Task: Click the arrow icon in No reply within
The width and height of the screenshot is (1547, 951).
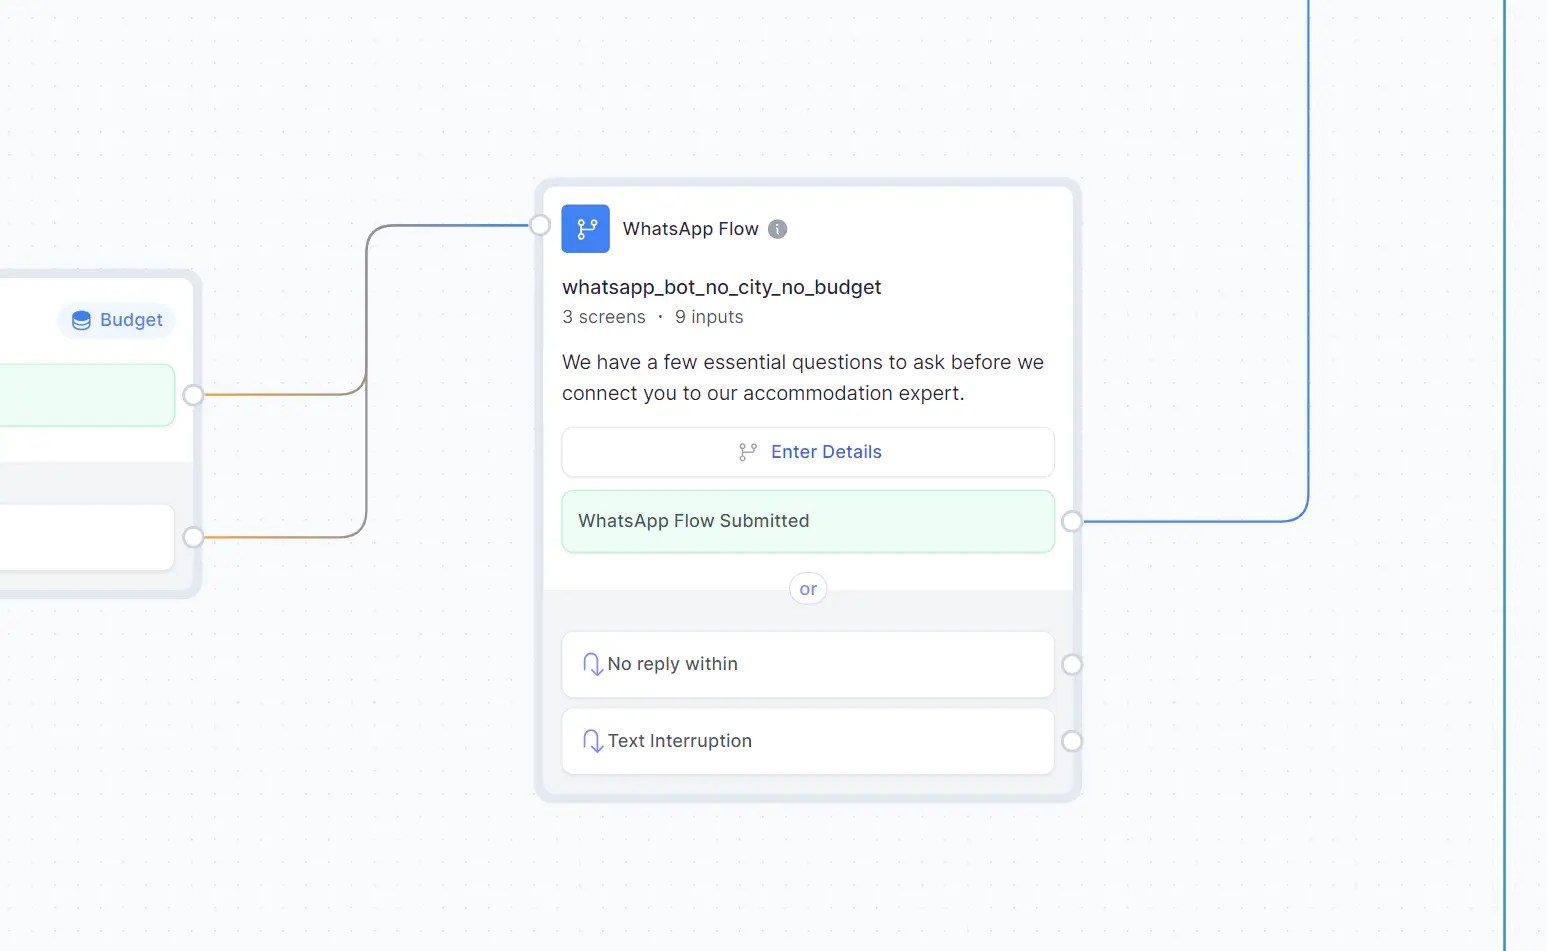Action: 593,664
